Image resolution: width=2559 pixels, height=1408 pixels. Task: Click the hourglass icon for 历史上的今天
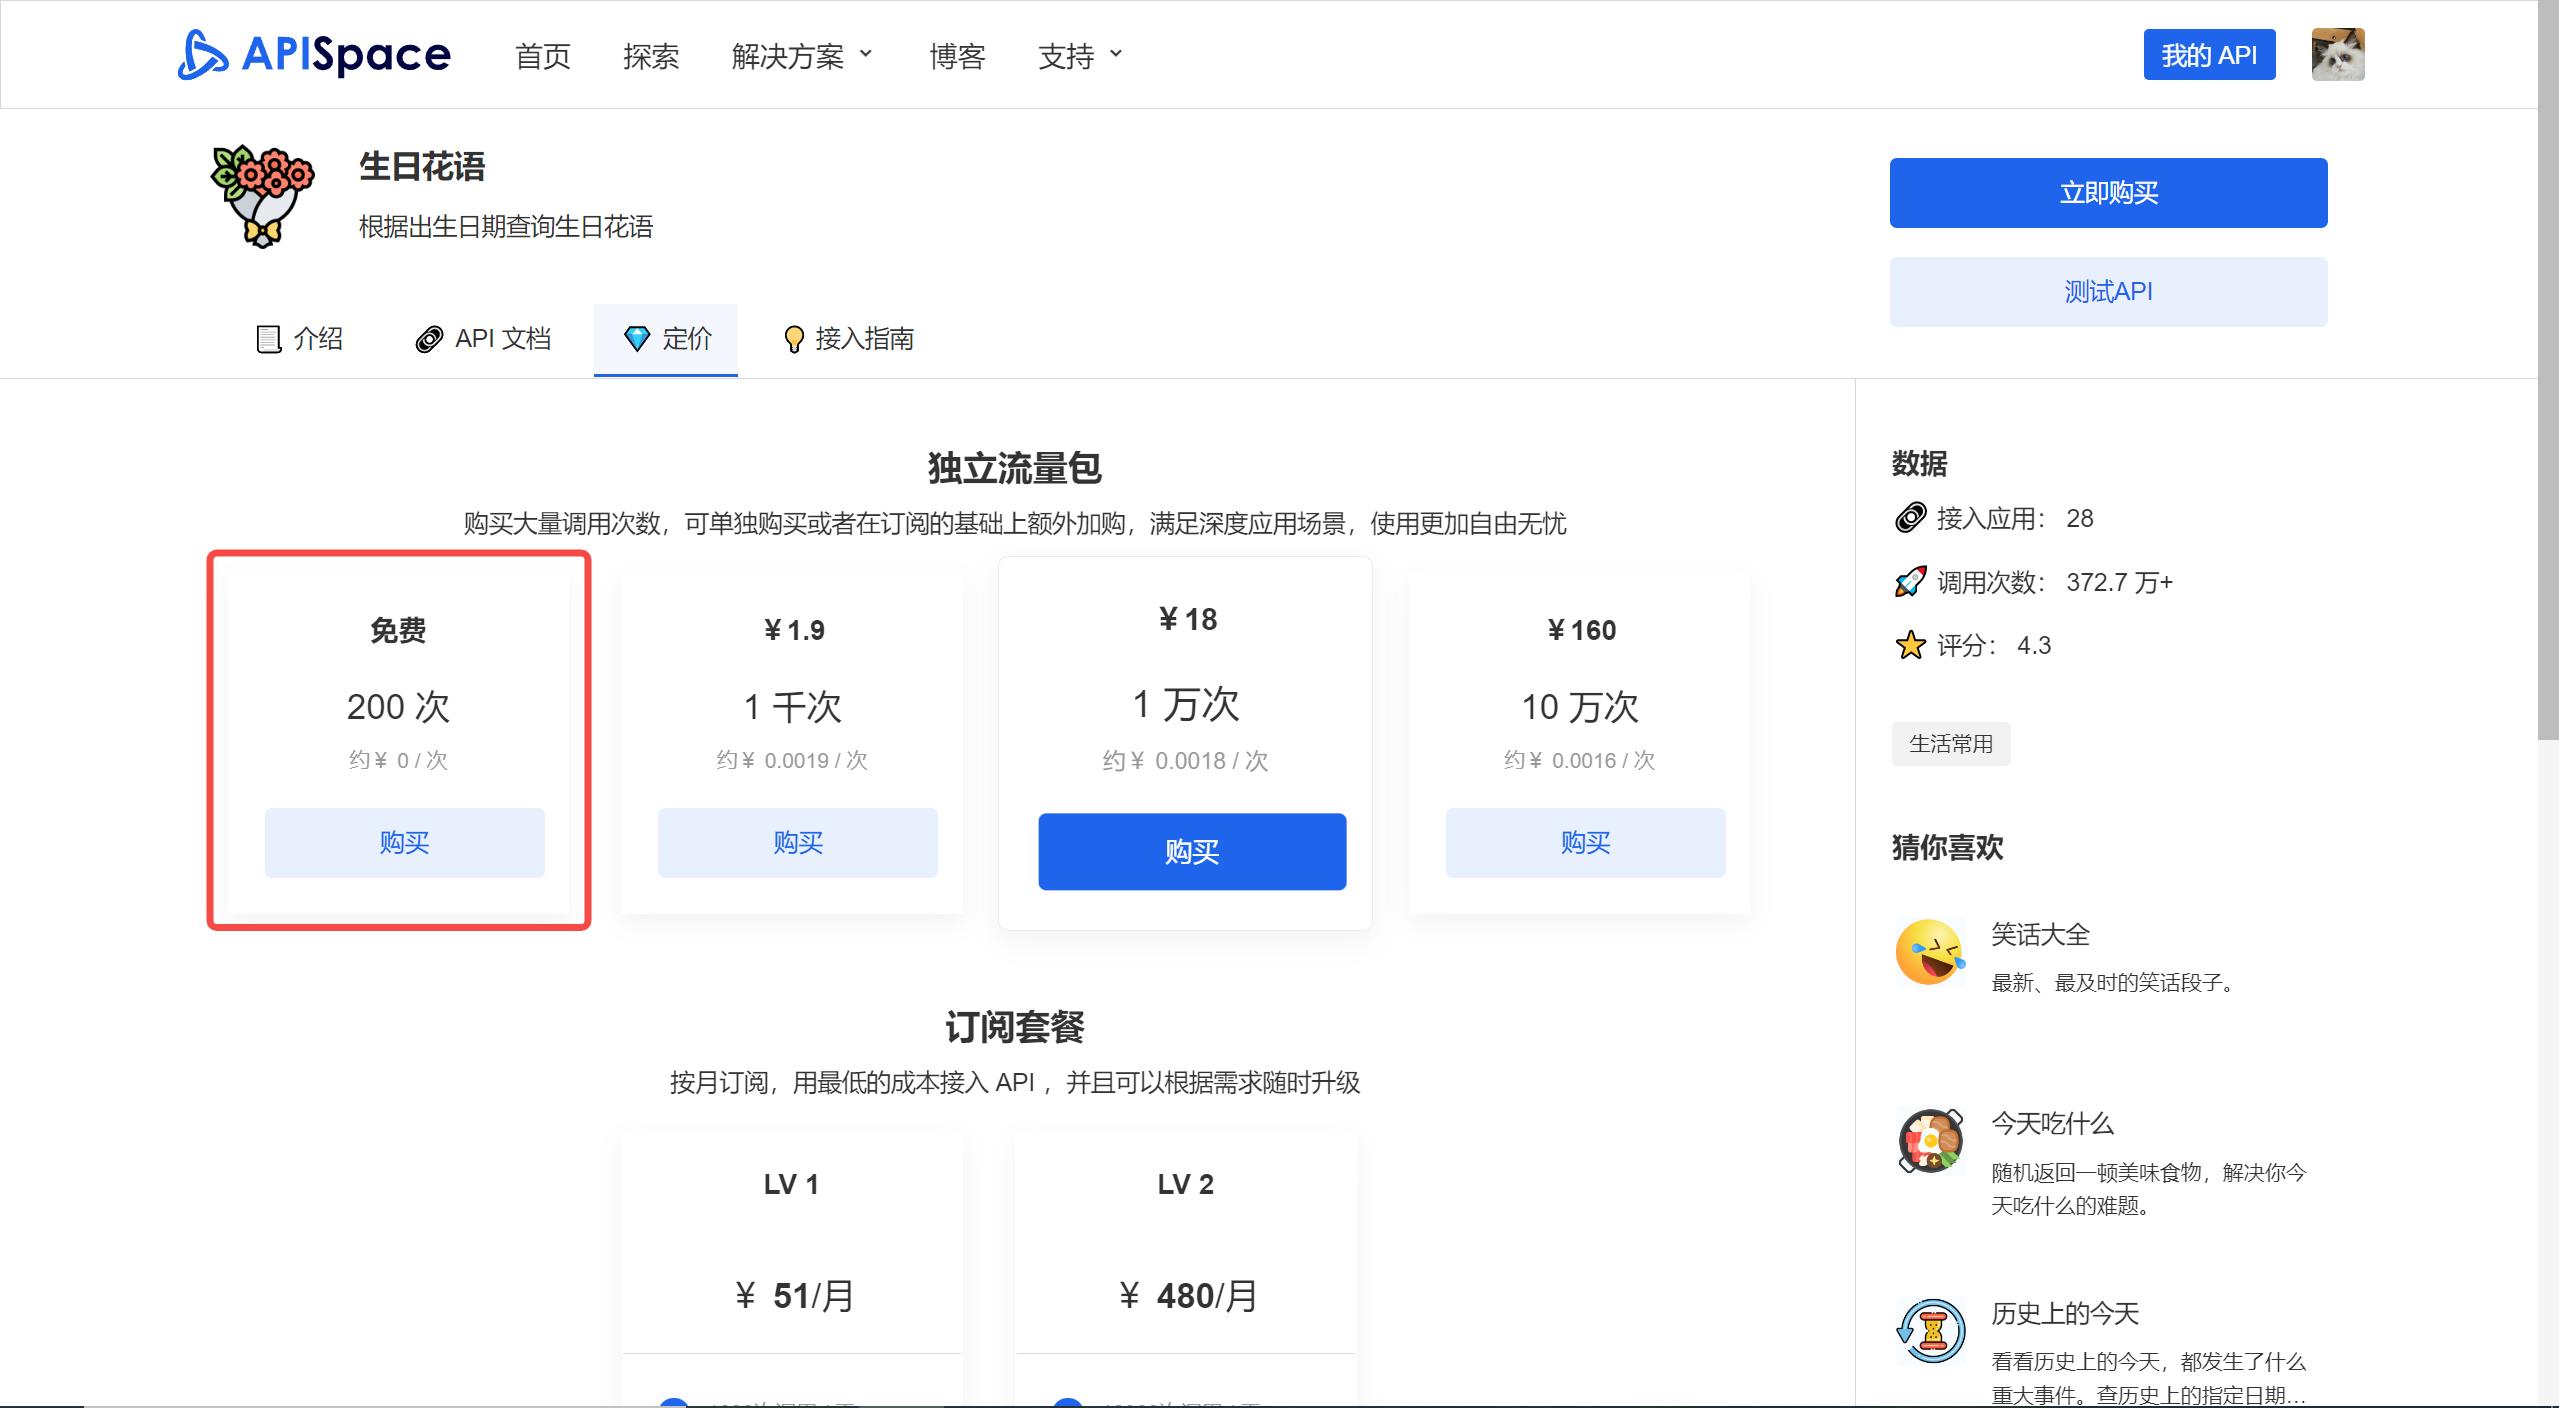point(1933,1331)
